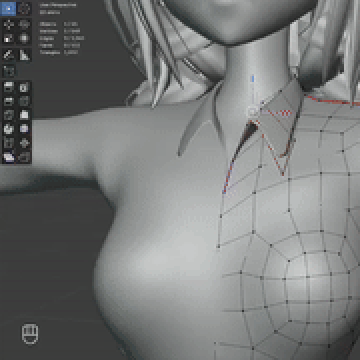Choose the Shrink/Fatten tool
This screenshot has width=360, height=360.
pyautogui.click(x=24, y=143)
